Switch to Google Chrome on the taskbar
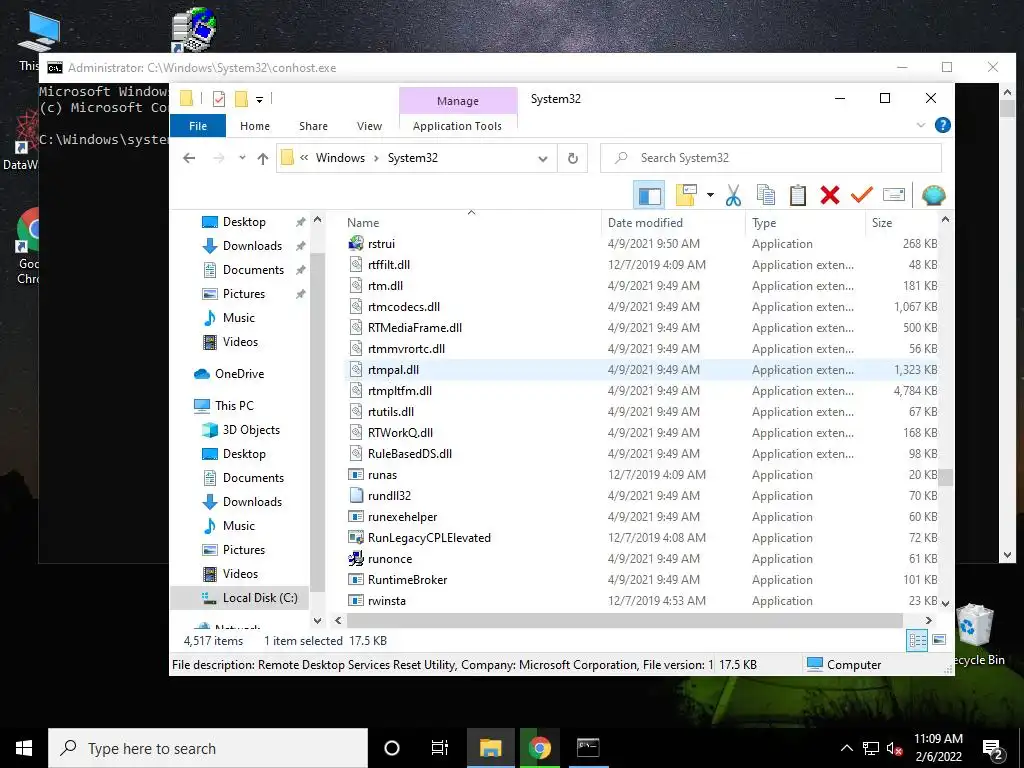This screenshot has width=1024, height=768. tap(539, 748)
